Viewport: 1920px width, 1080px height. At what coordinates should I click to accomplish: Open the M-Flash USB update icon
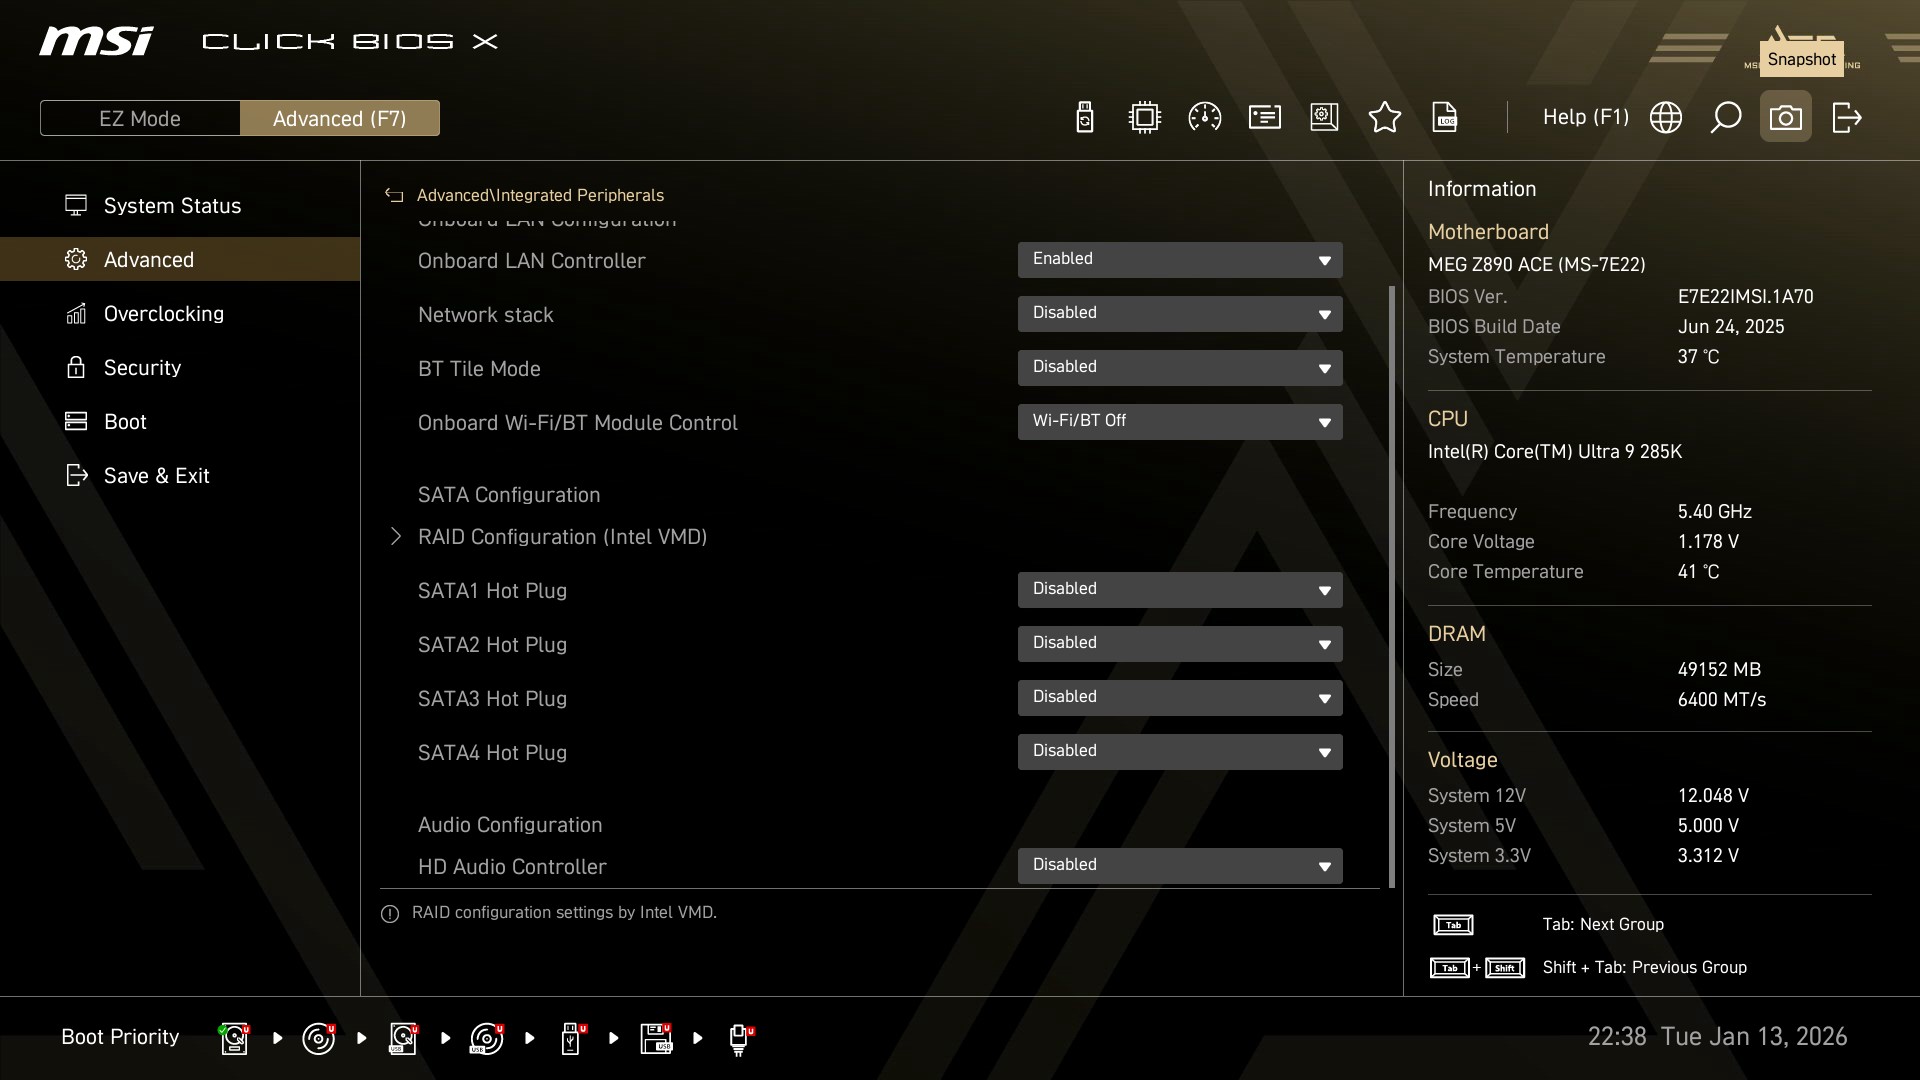pyautogui.click(x=1084, y=118)
